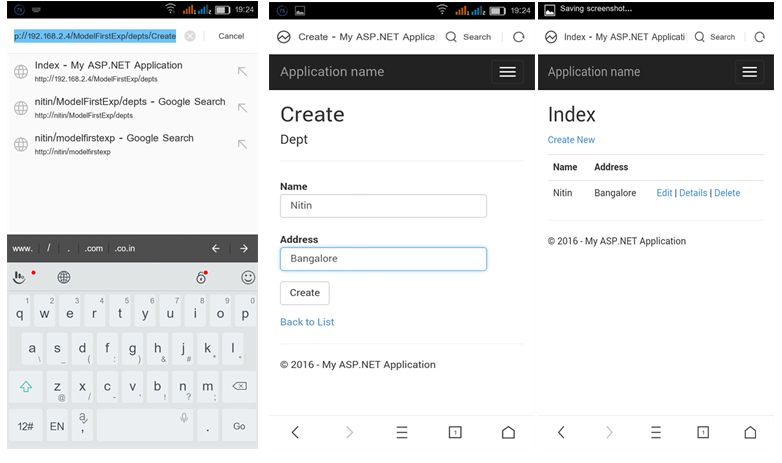Open the tabs counter icon under the Index page

(703, 432)
